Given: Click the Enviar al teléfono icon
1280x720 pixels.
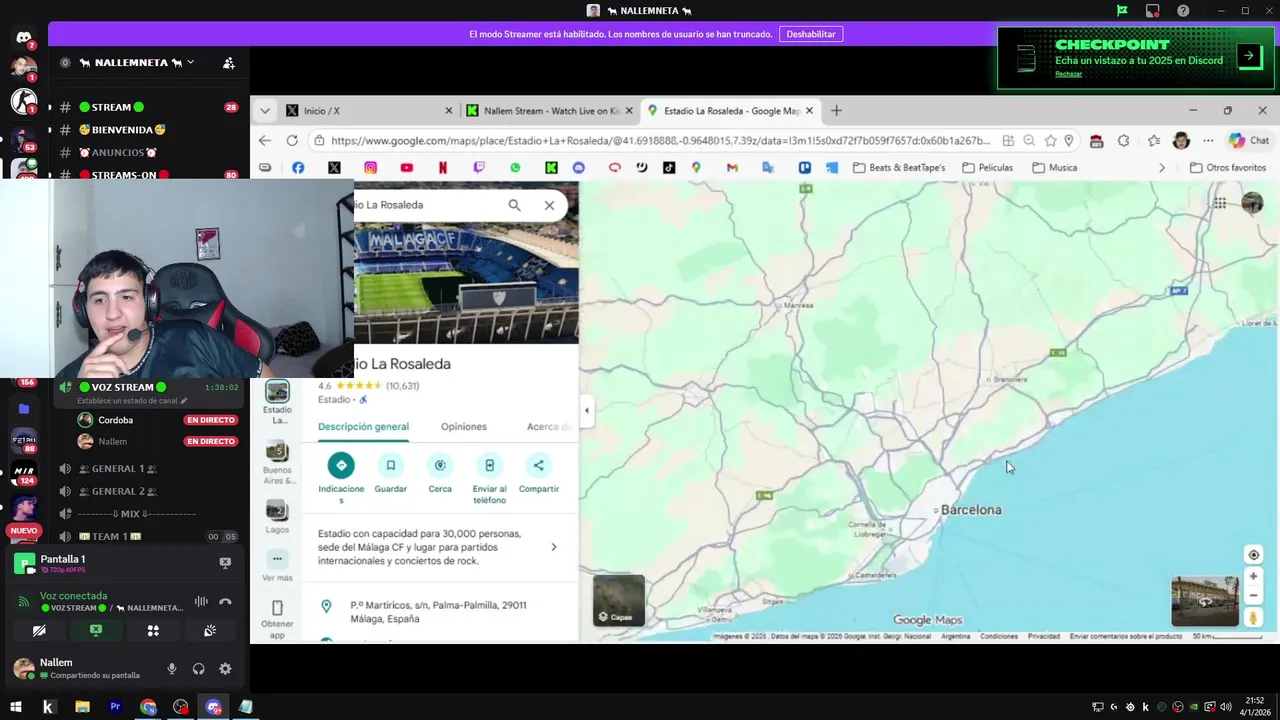Looking at the screenshot, I should coord(489,465).
